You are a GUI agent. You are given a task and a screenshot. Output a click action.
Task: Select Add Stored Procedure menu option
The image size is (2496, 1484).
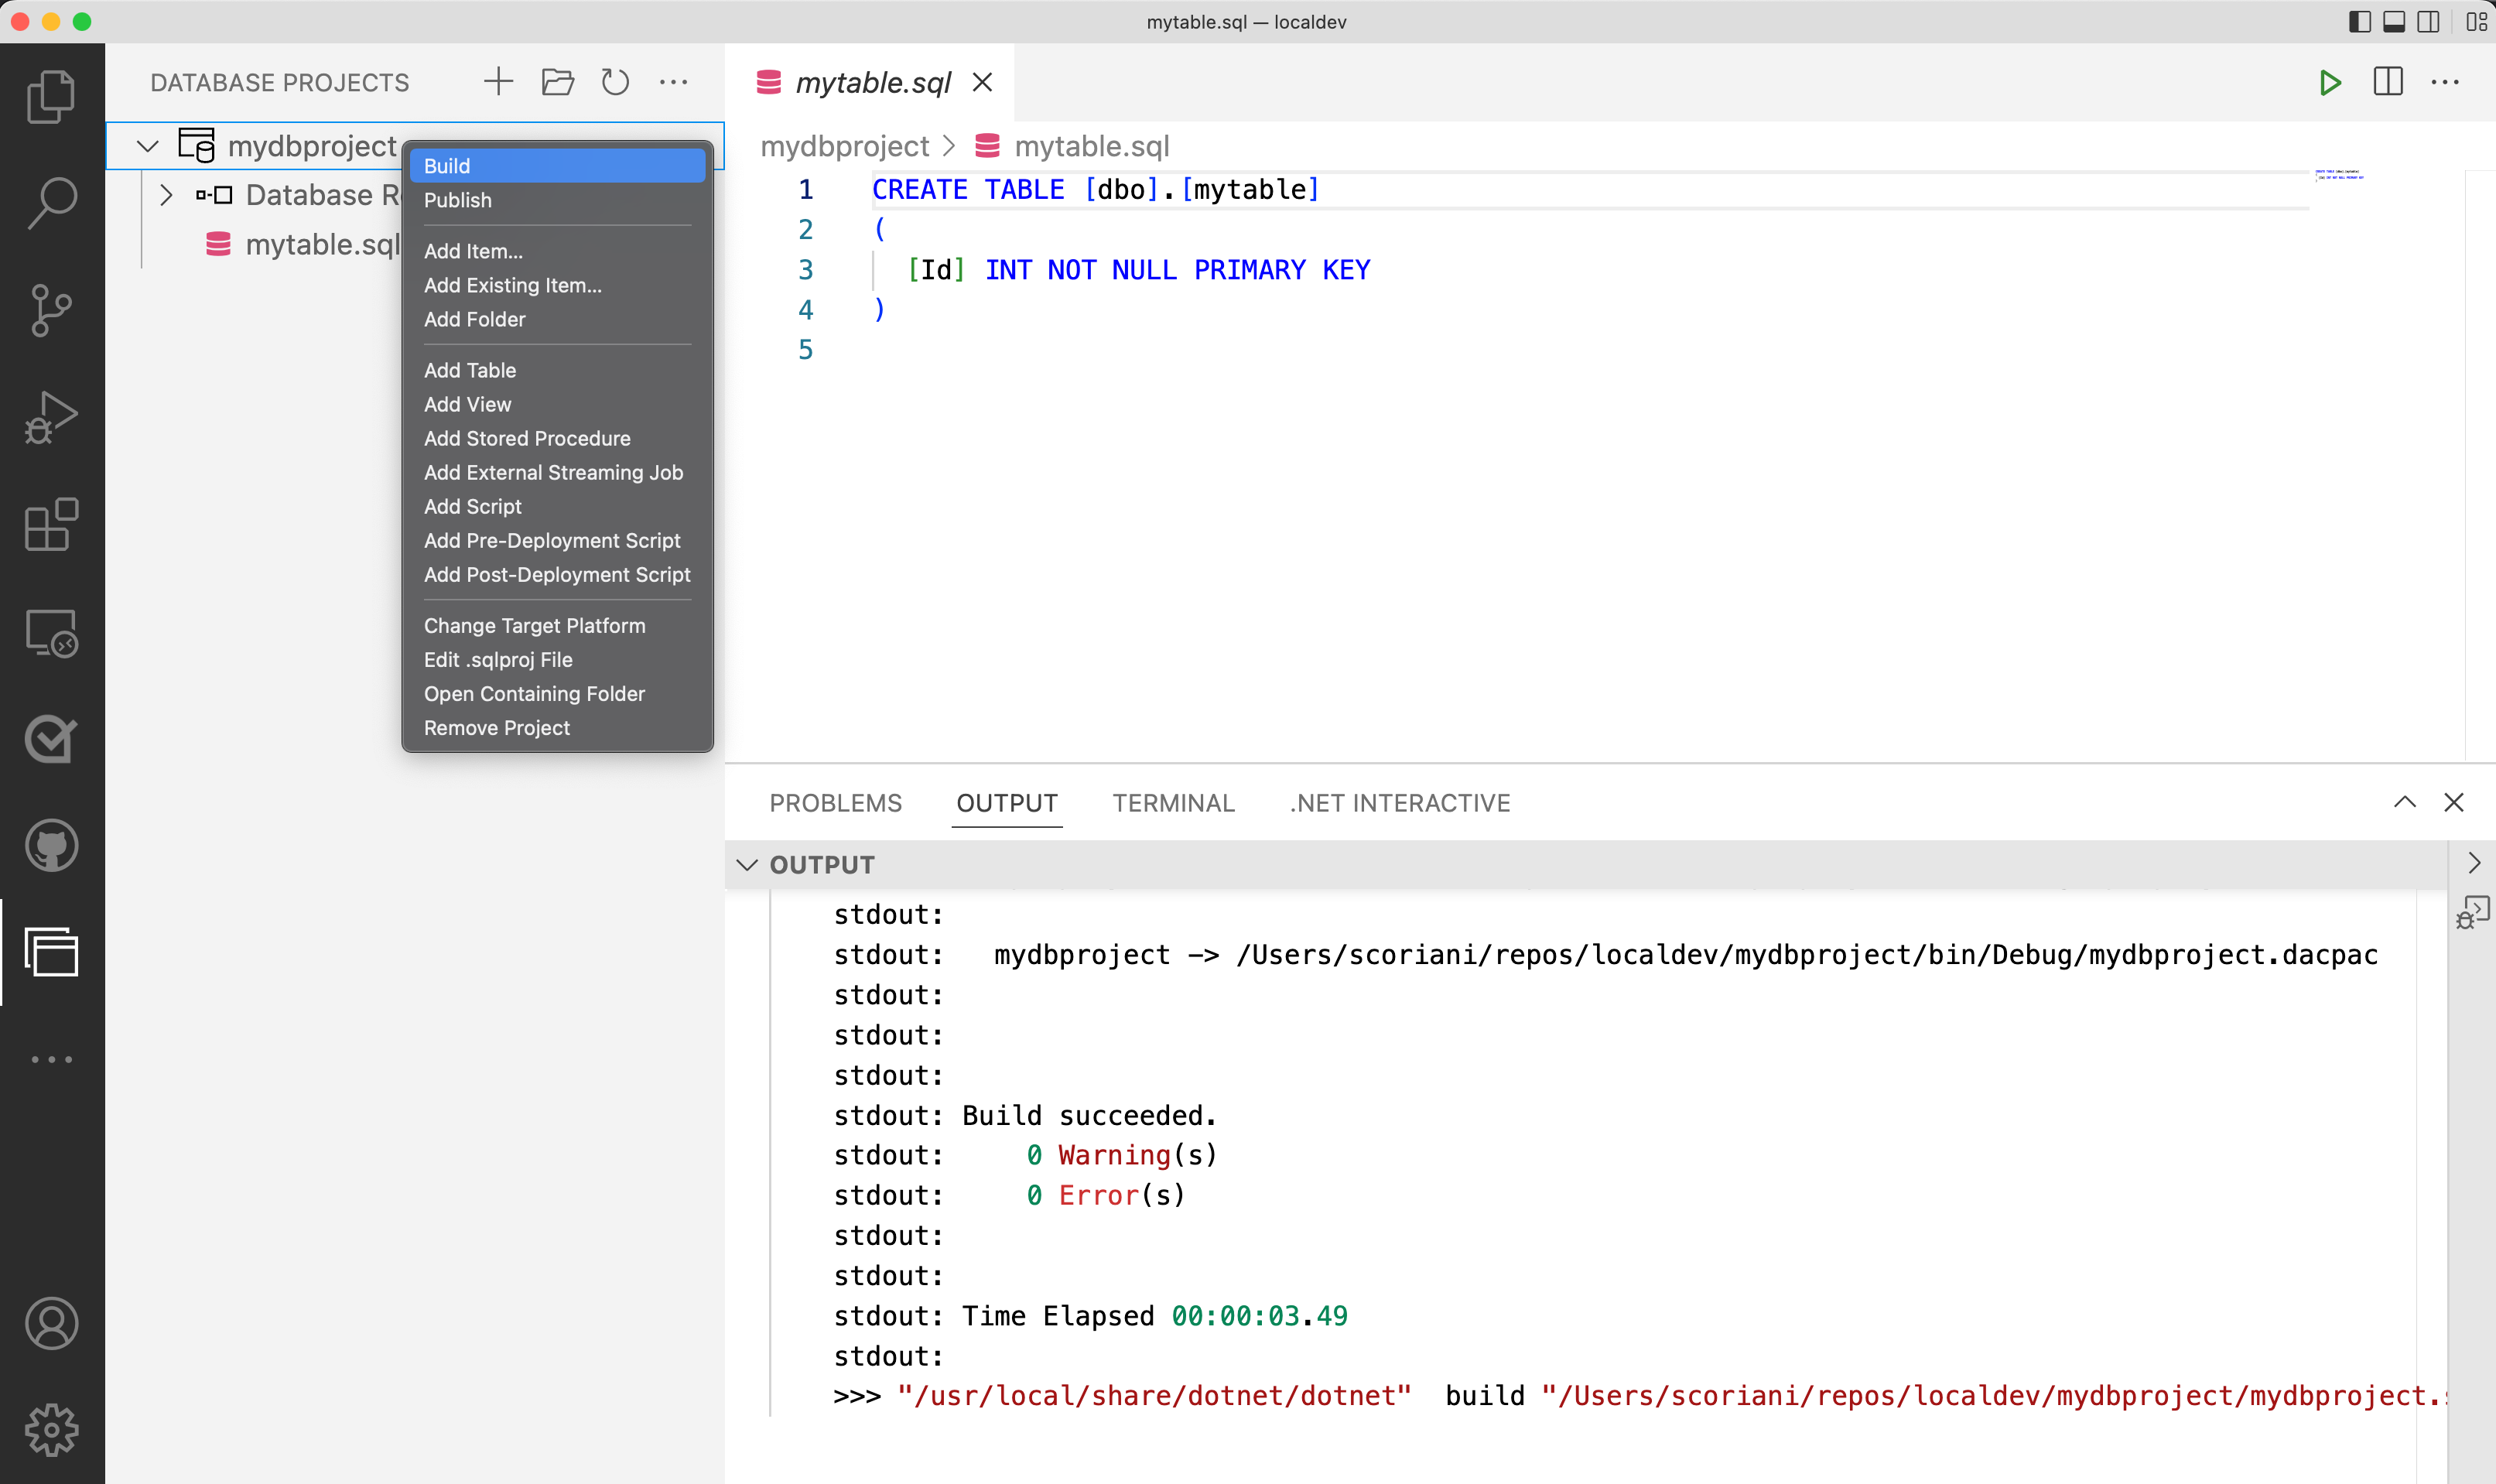coord(526,438)
